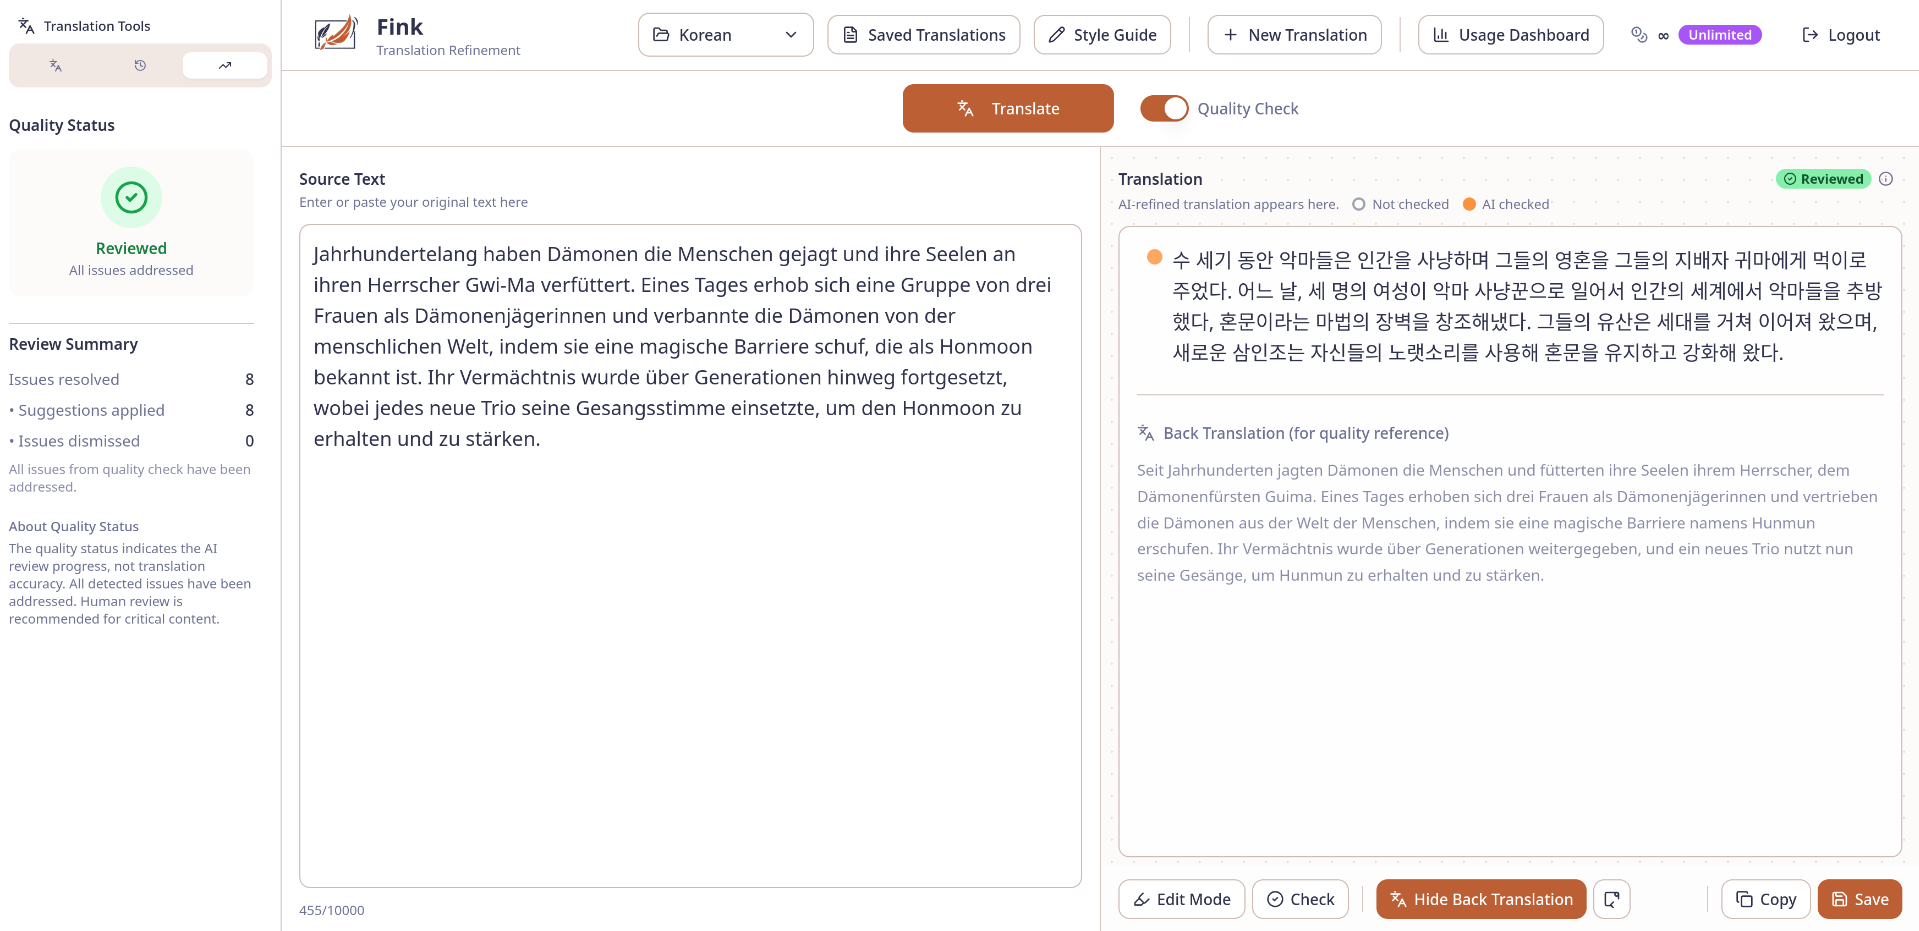The height and width of the screenshot is (931, 1919).
Task: Click inside the Source Text field
Action: [690, 550]
